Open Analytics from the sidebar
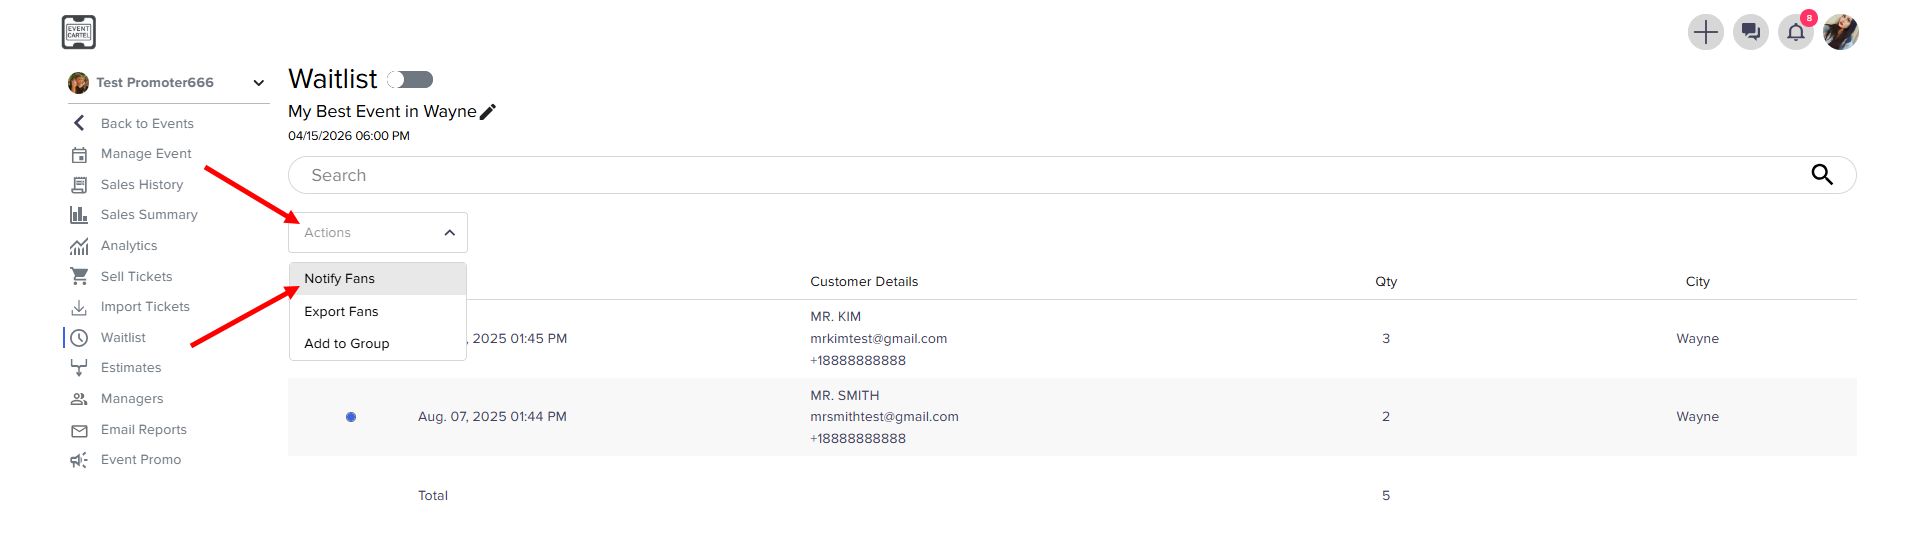Viewport: 1920px width, 539px height. tap(129, 246)
